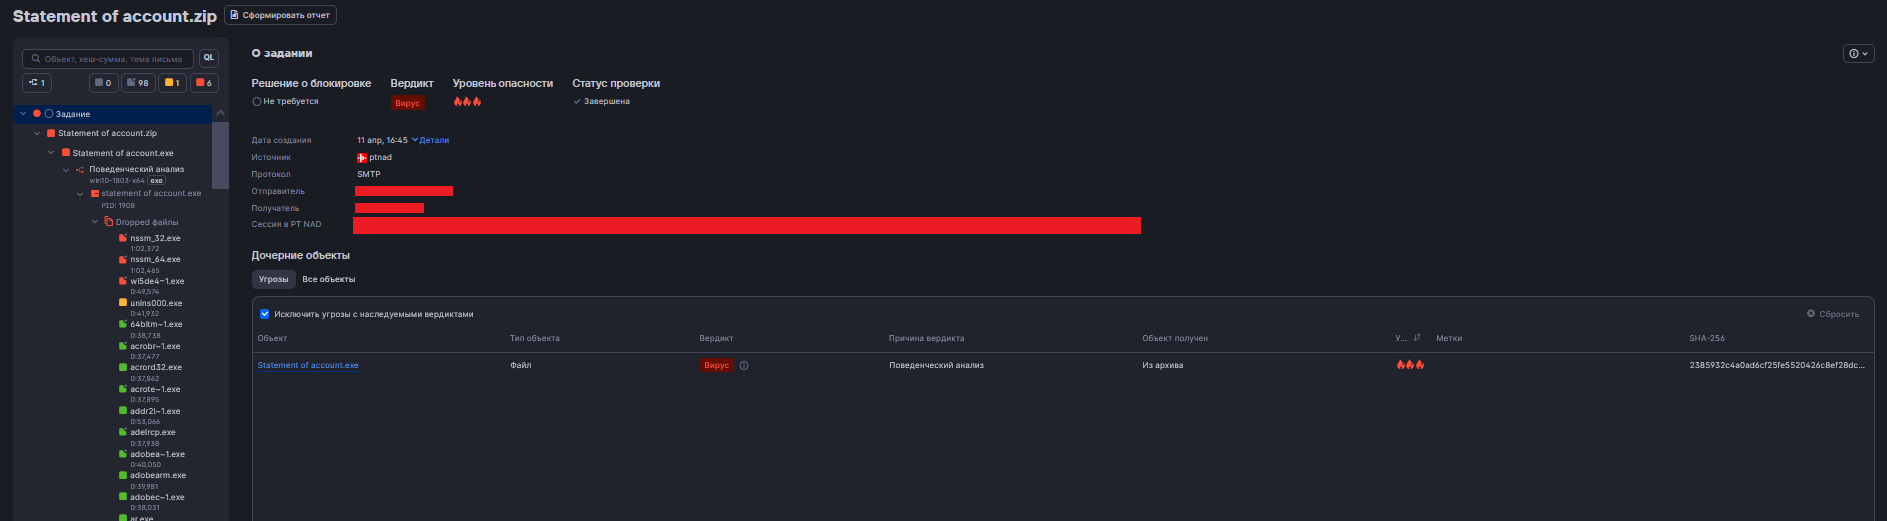This screenshot has height=521, width=1887.
Task: Click green icon of 64bitm~1.exe
Action: [123, 325]
